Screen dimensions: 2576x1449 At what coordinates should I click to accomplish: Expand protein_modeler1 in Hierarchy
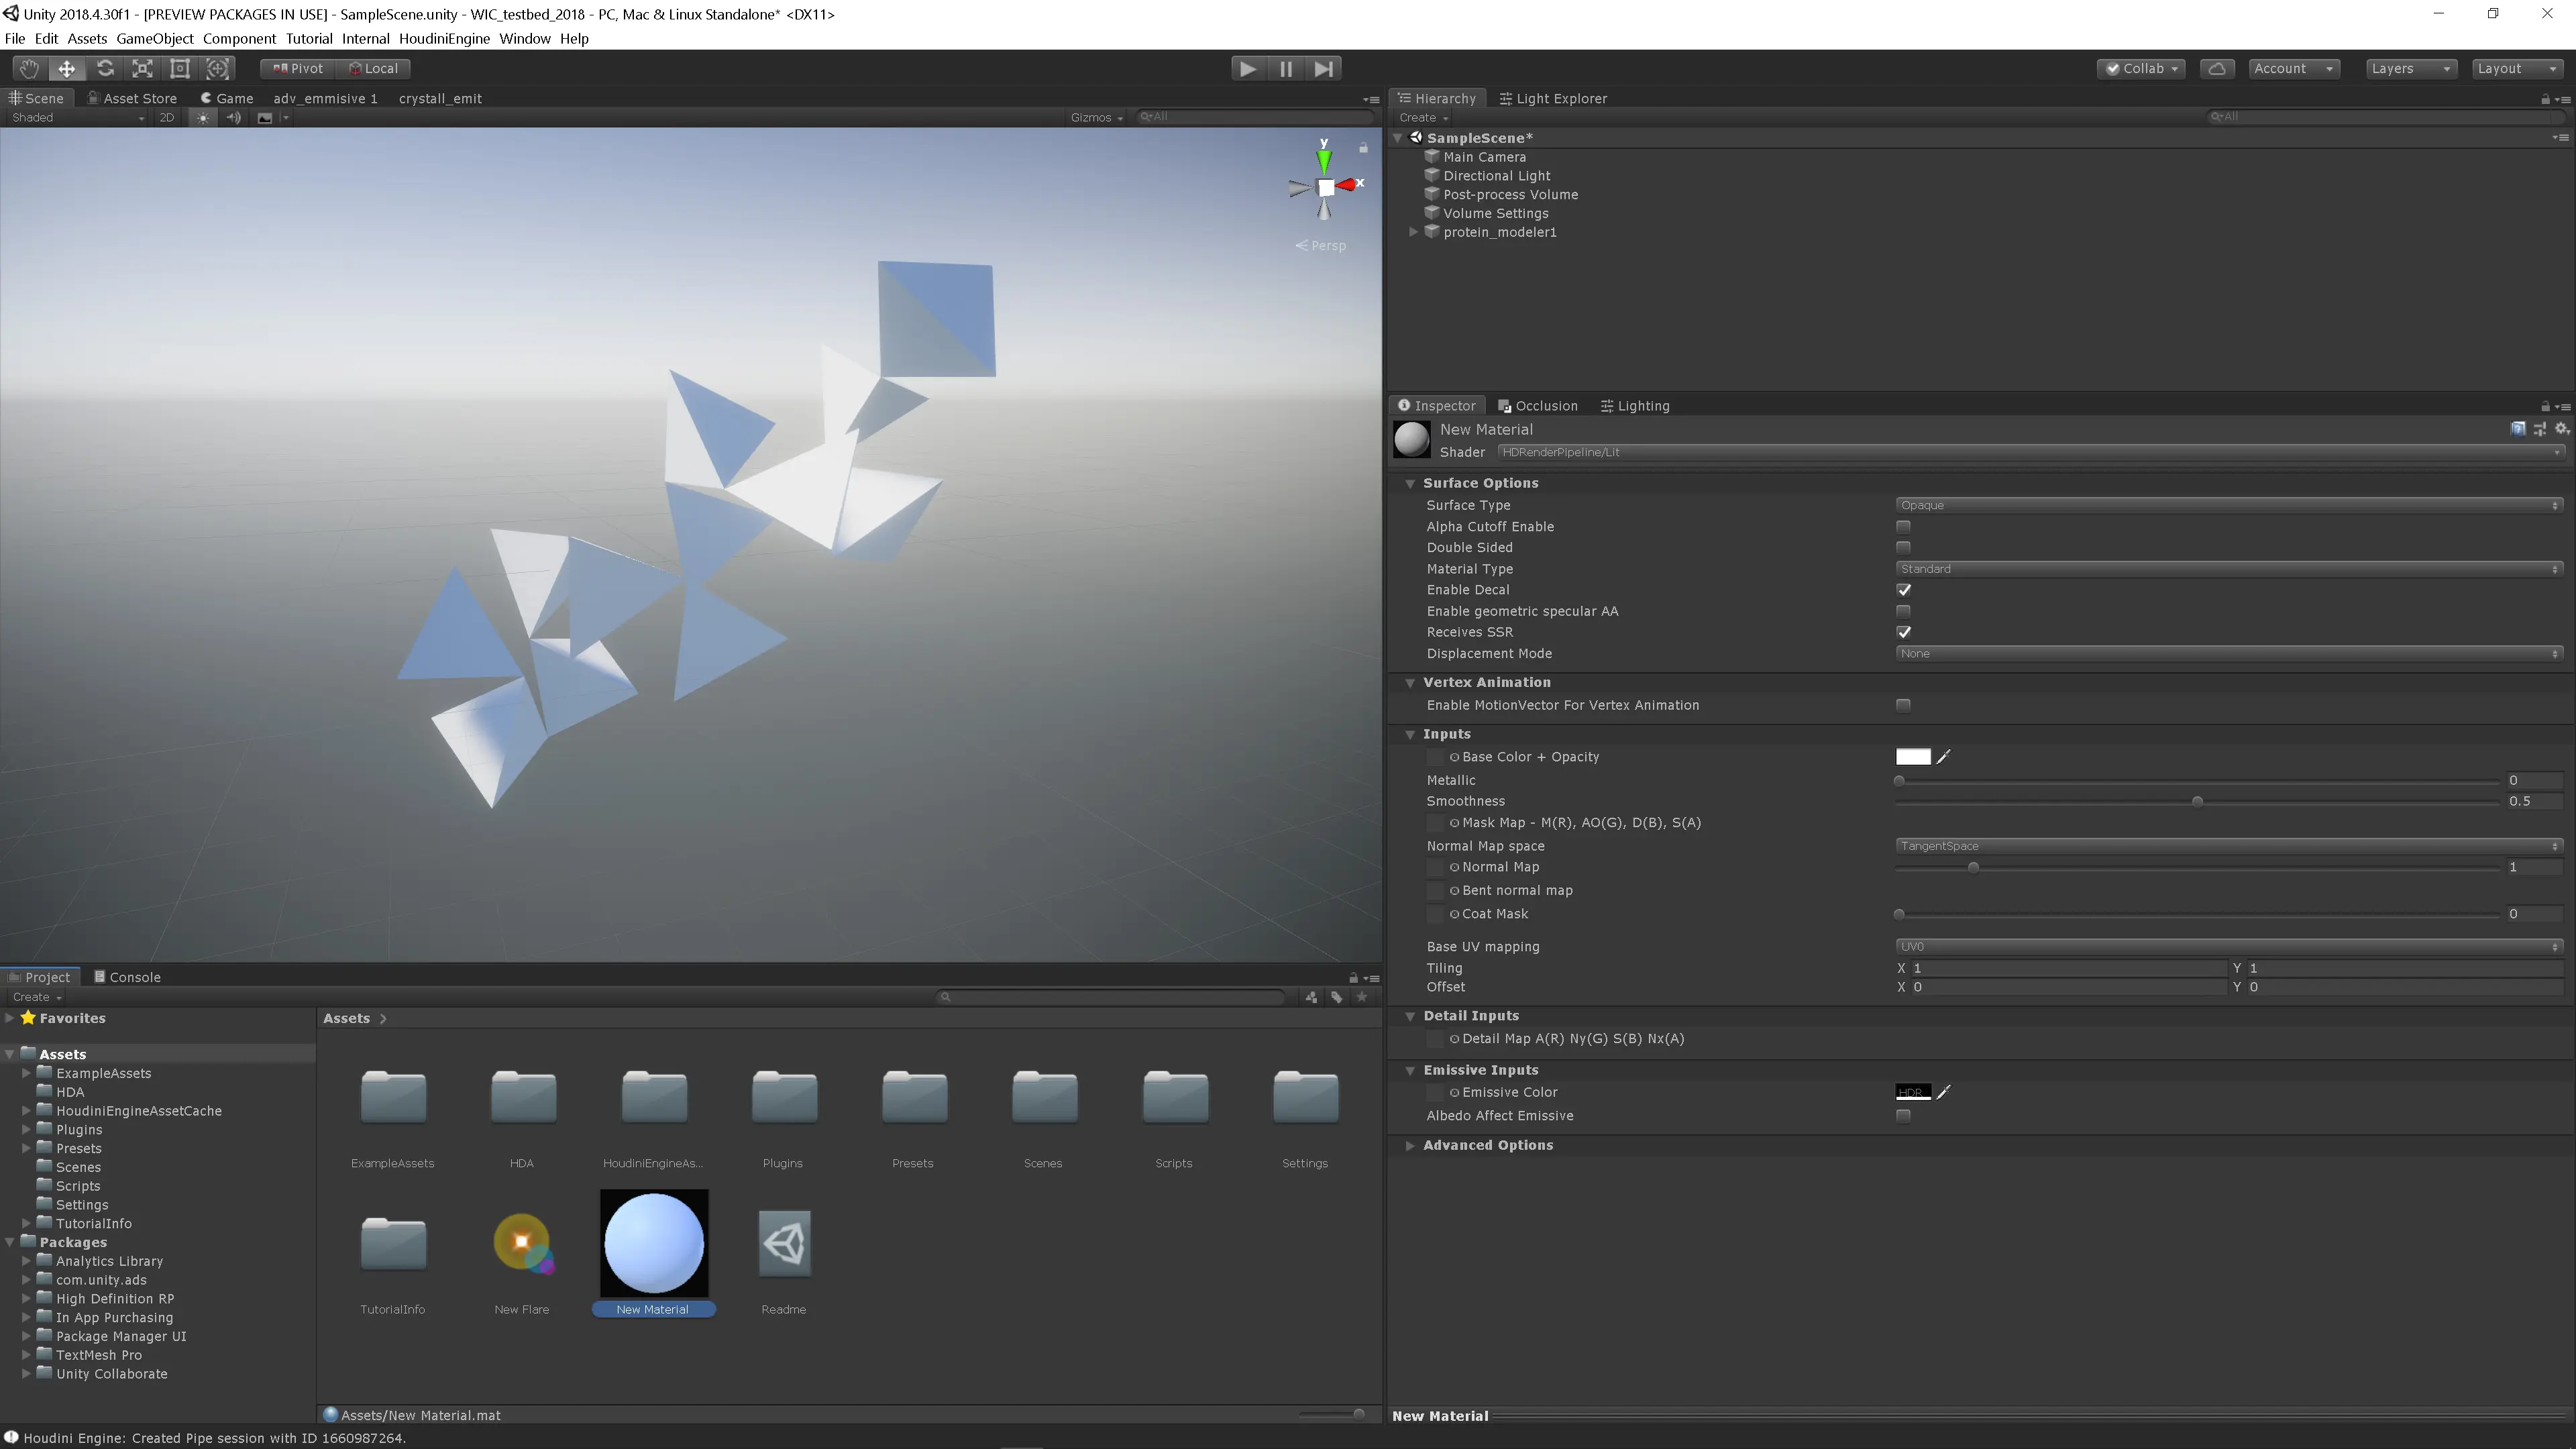[x=1413, y=232]
